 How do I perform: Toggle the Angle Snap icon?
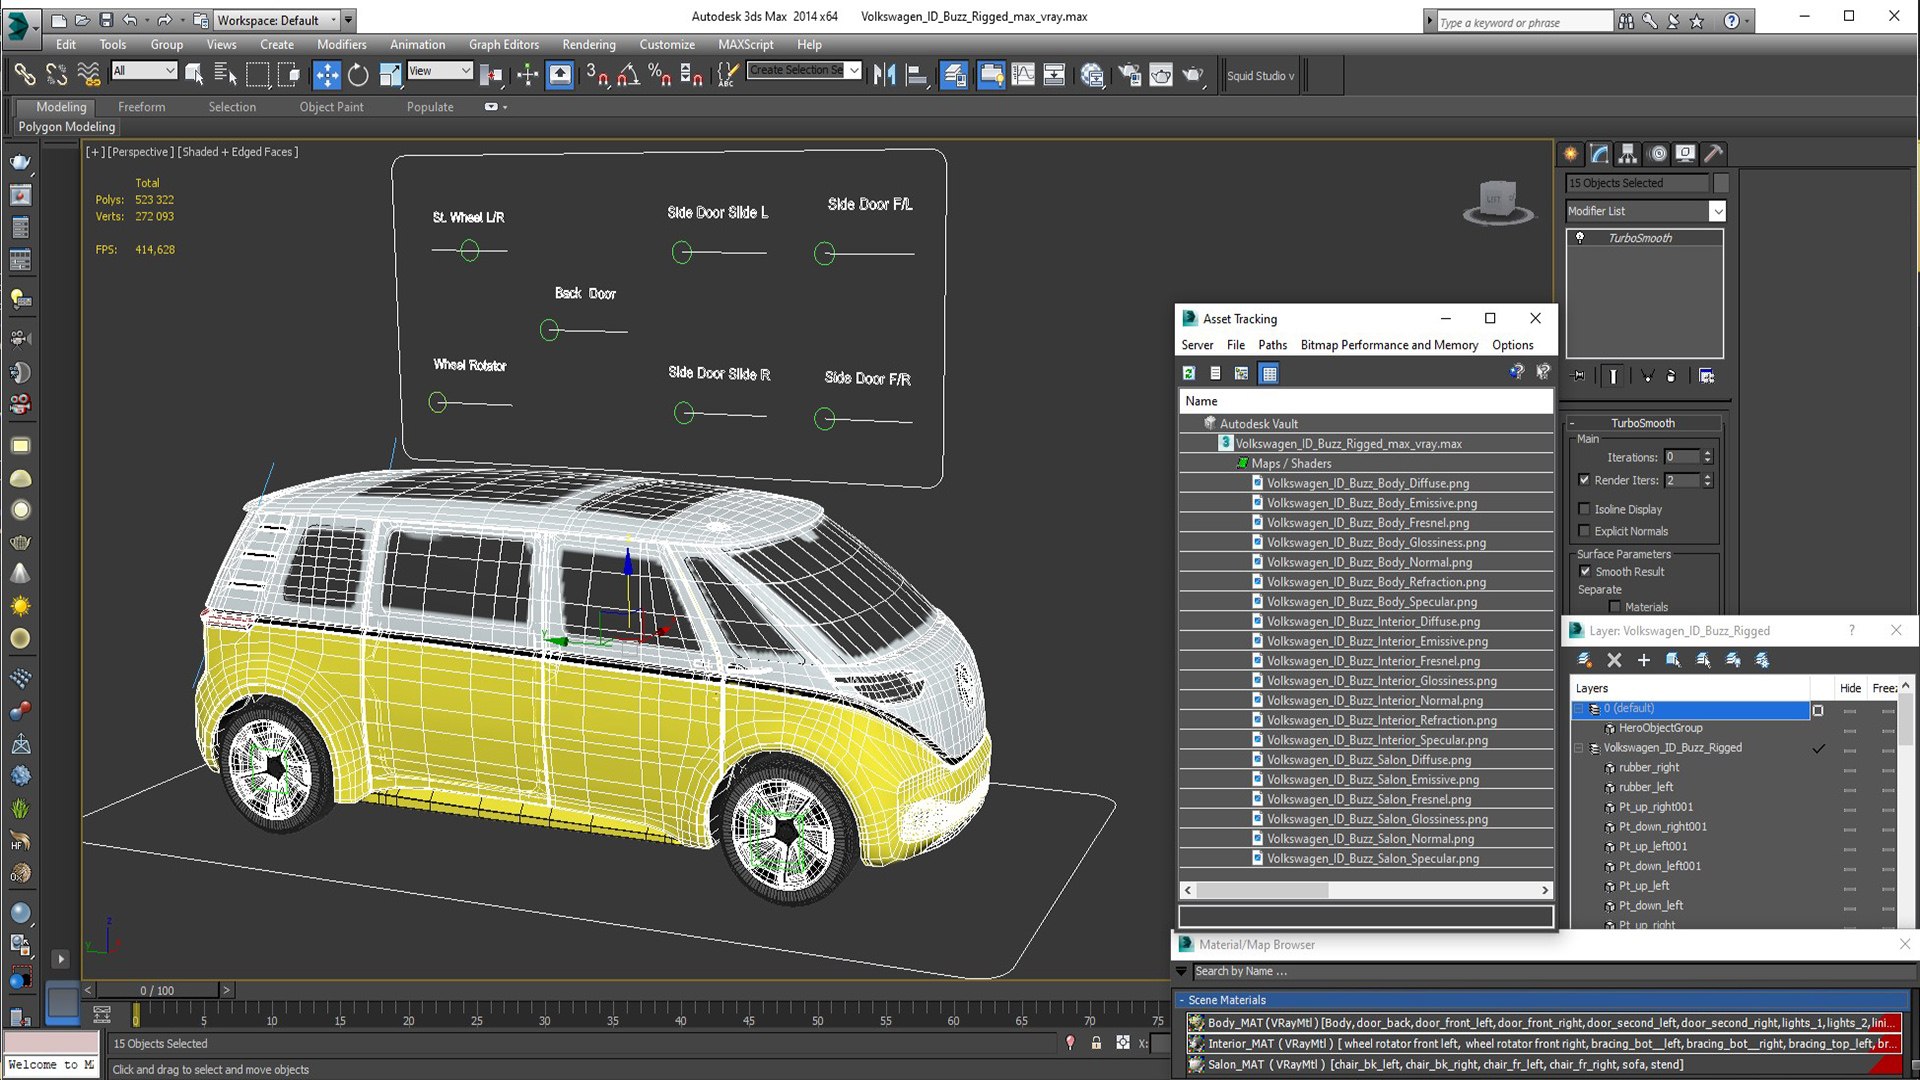point(628,75)
